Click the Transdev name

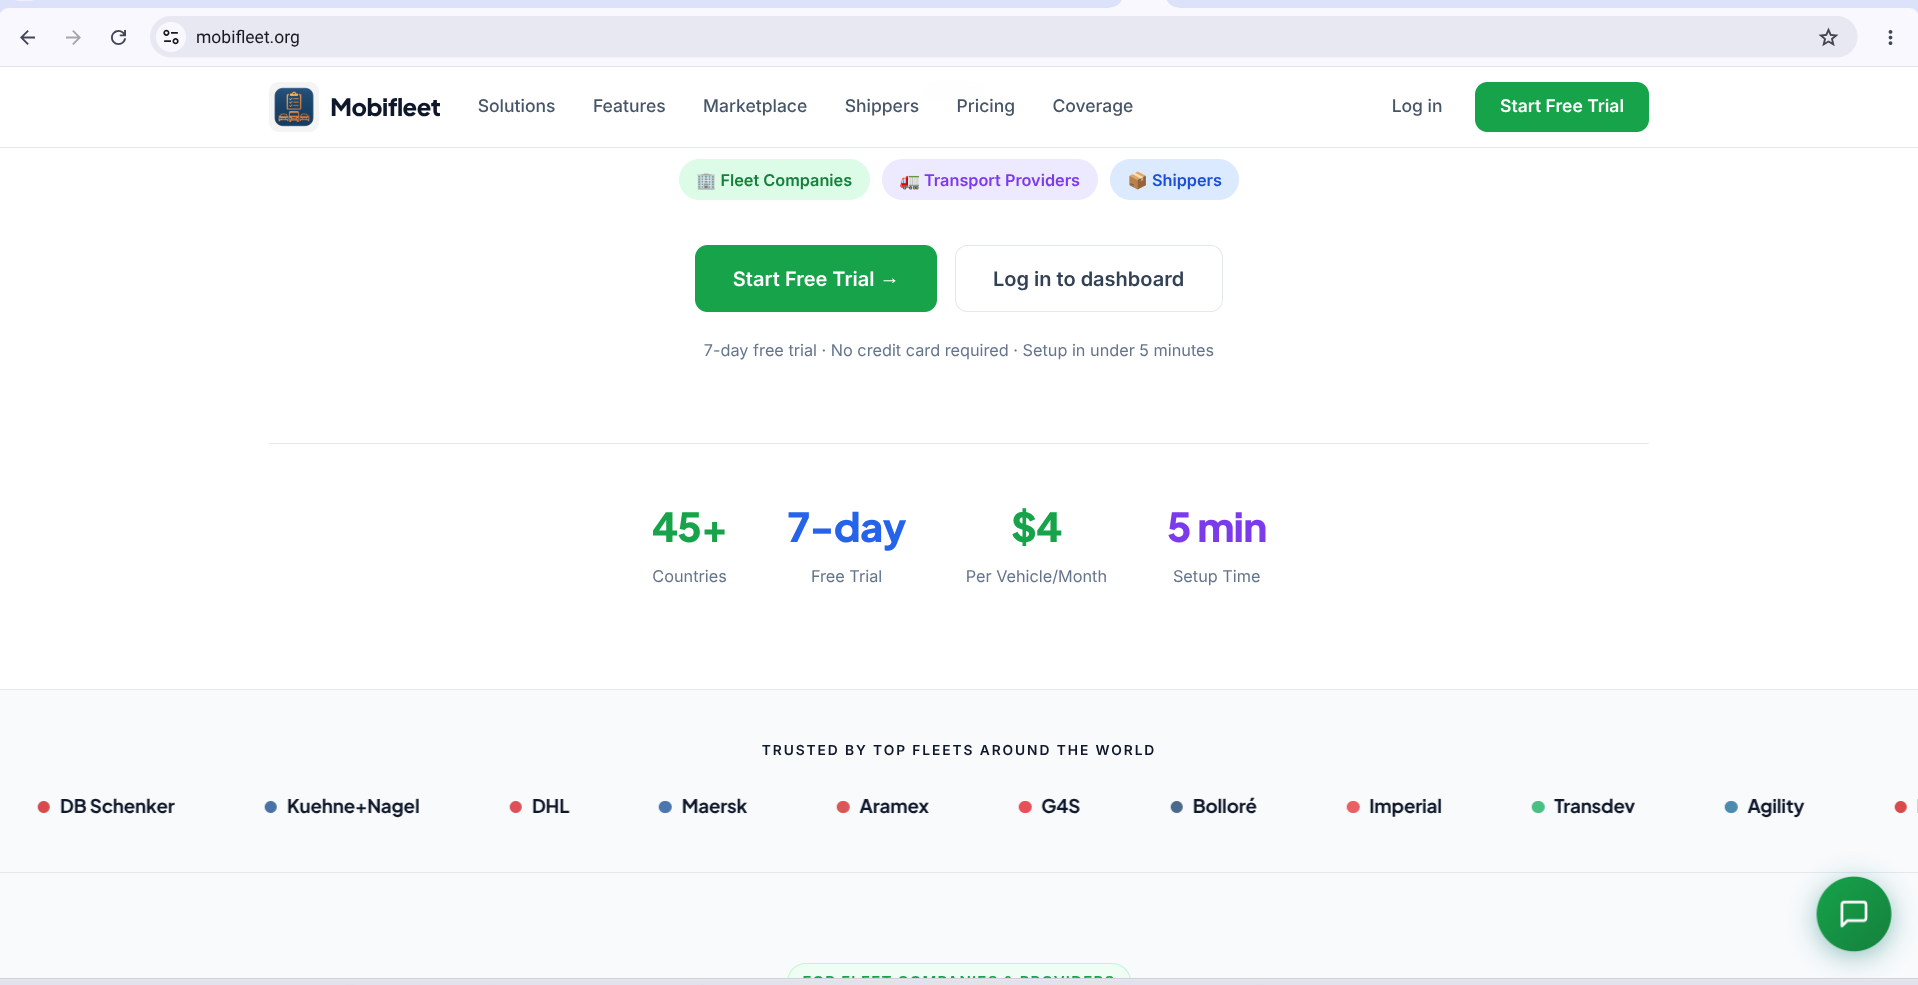pyautogui.click(x=1594, y=806)
